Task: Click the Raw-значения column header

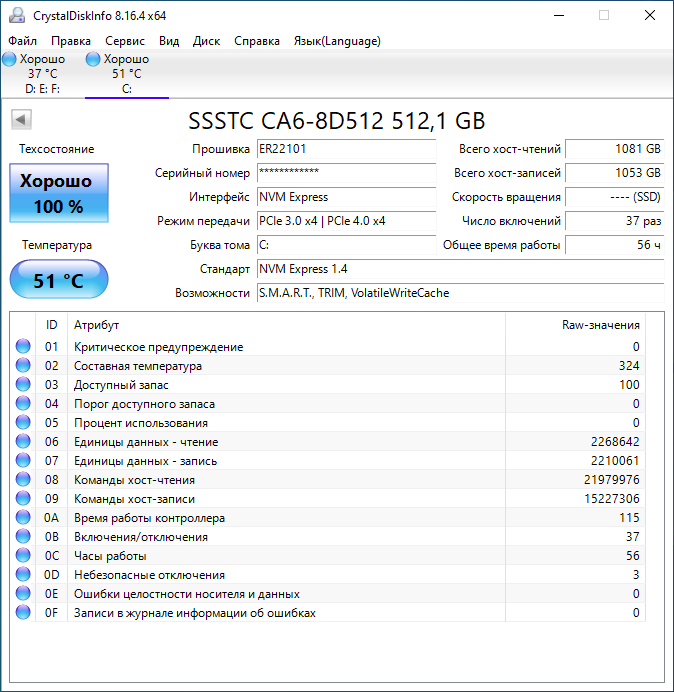Action: (x=576, y=325)
